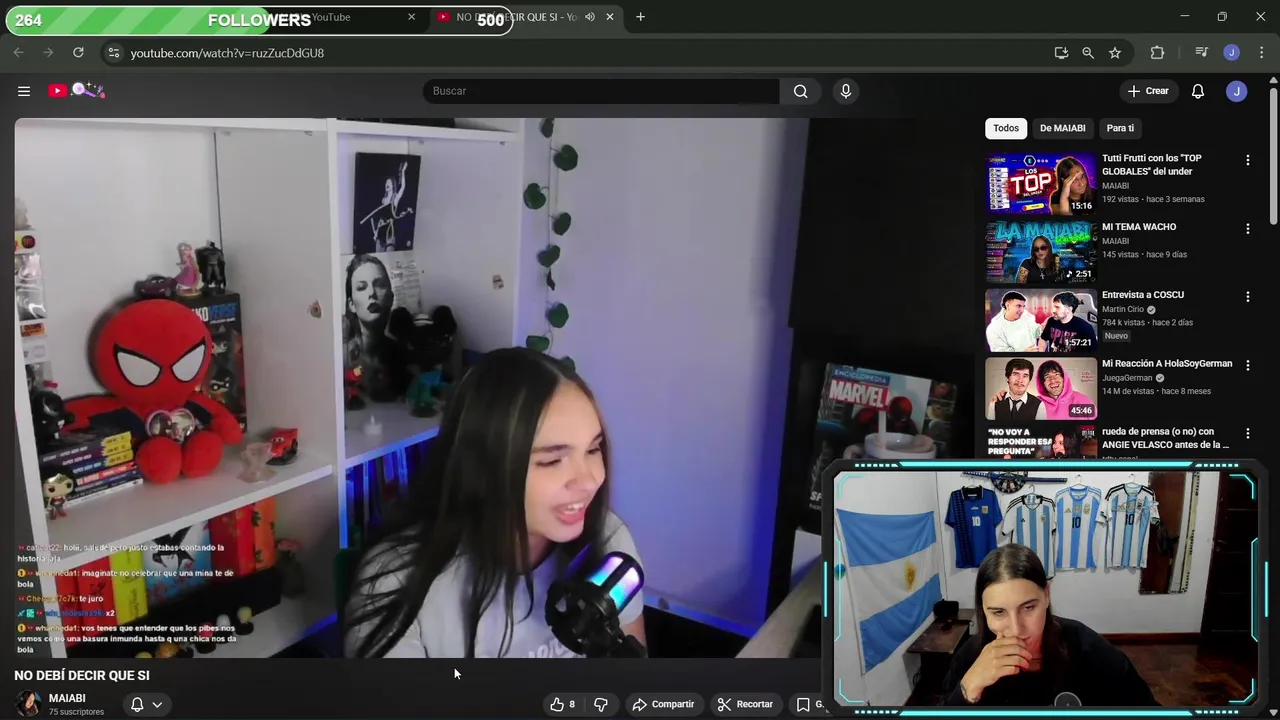Click the YouTube URL in address bar
1280x720 pixels.
(x=227, y=53)
